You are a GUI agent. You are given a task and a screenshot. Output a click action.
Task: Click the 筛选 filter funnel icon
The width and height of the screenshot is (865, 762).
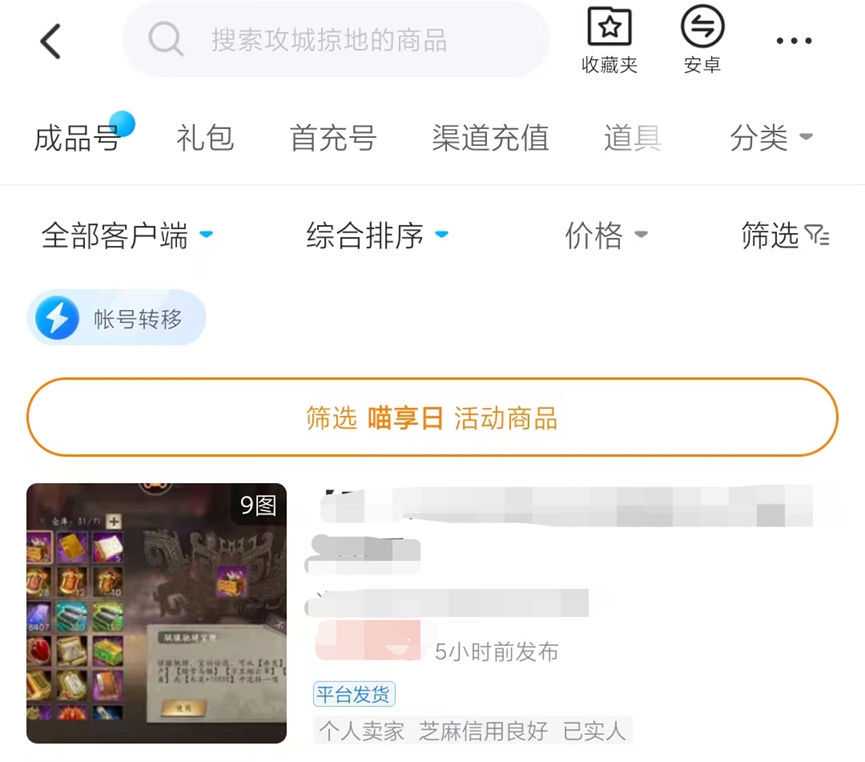(816, 235)
